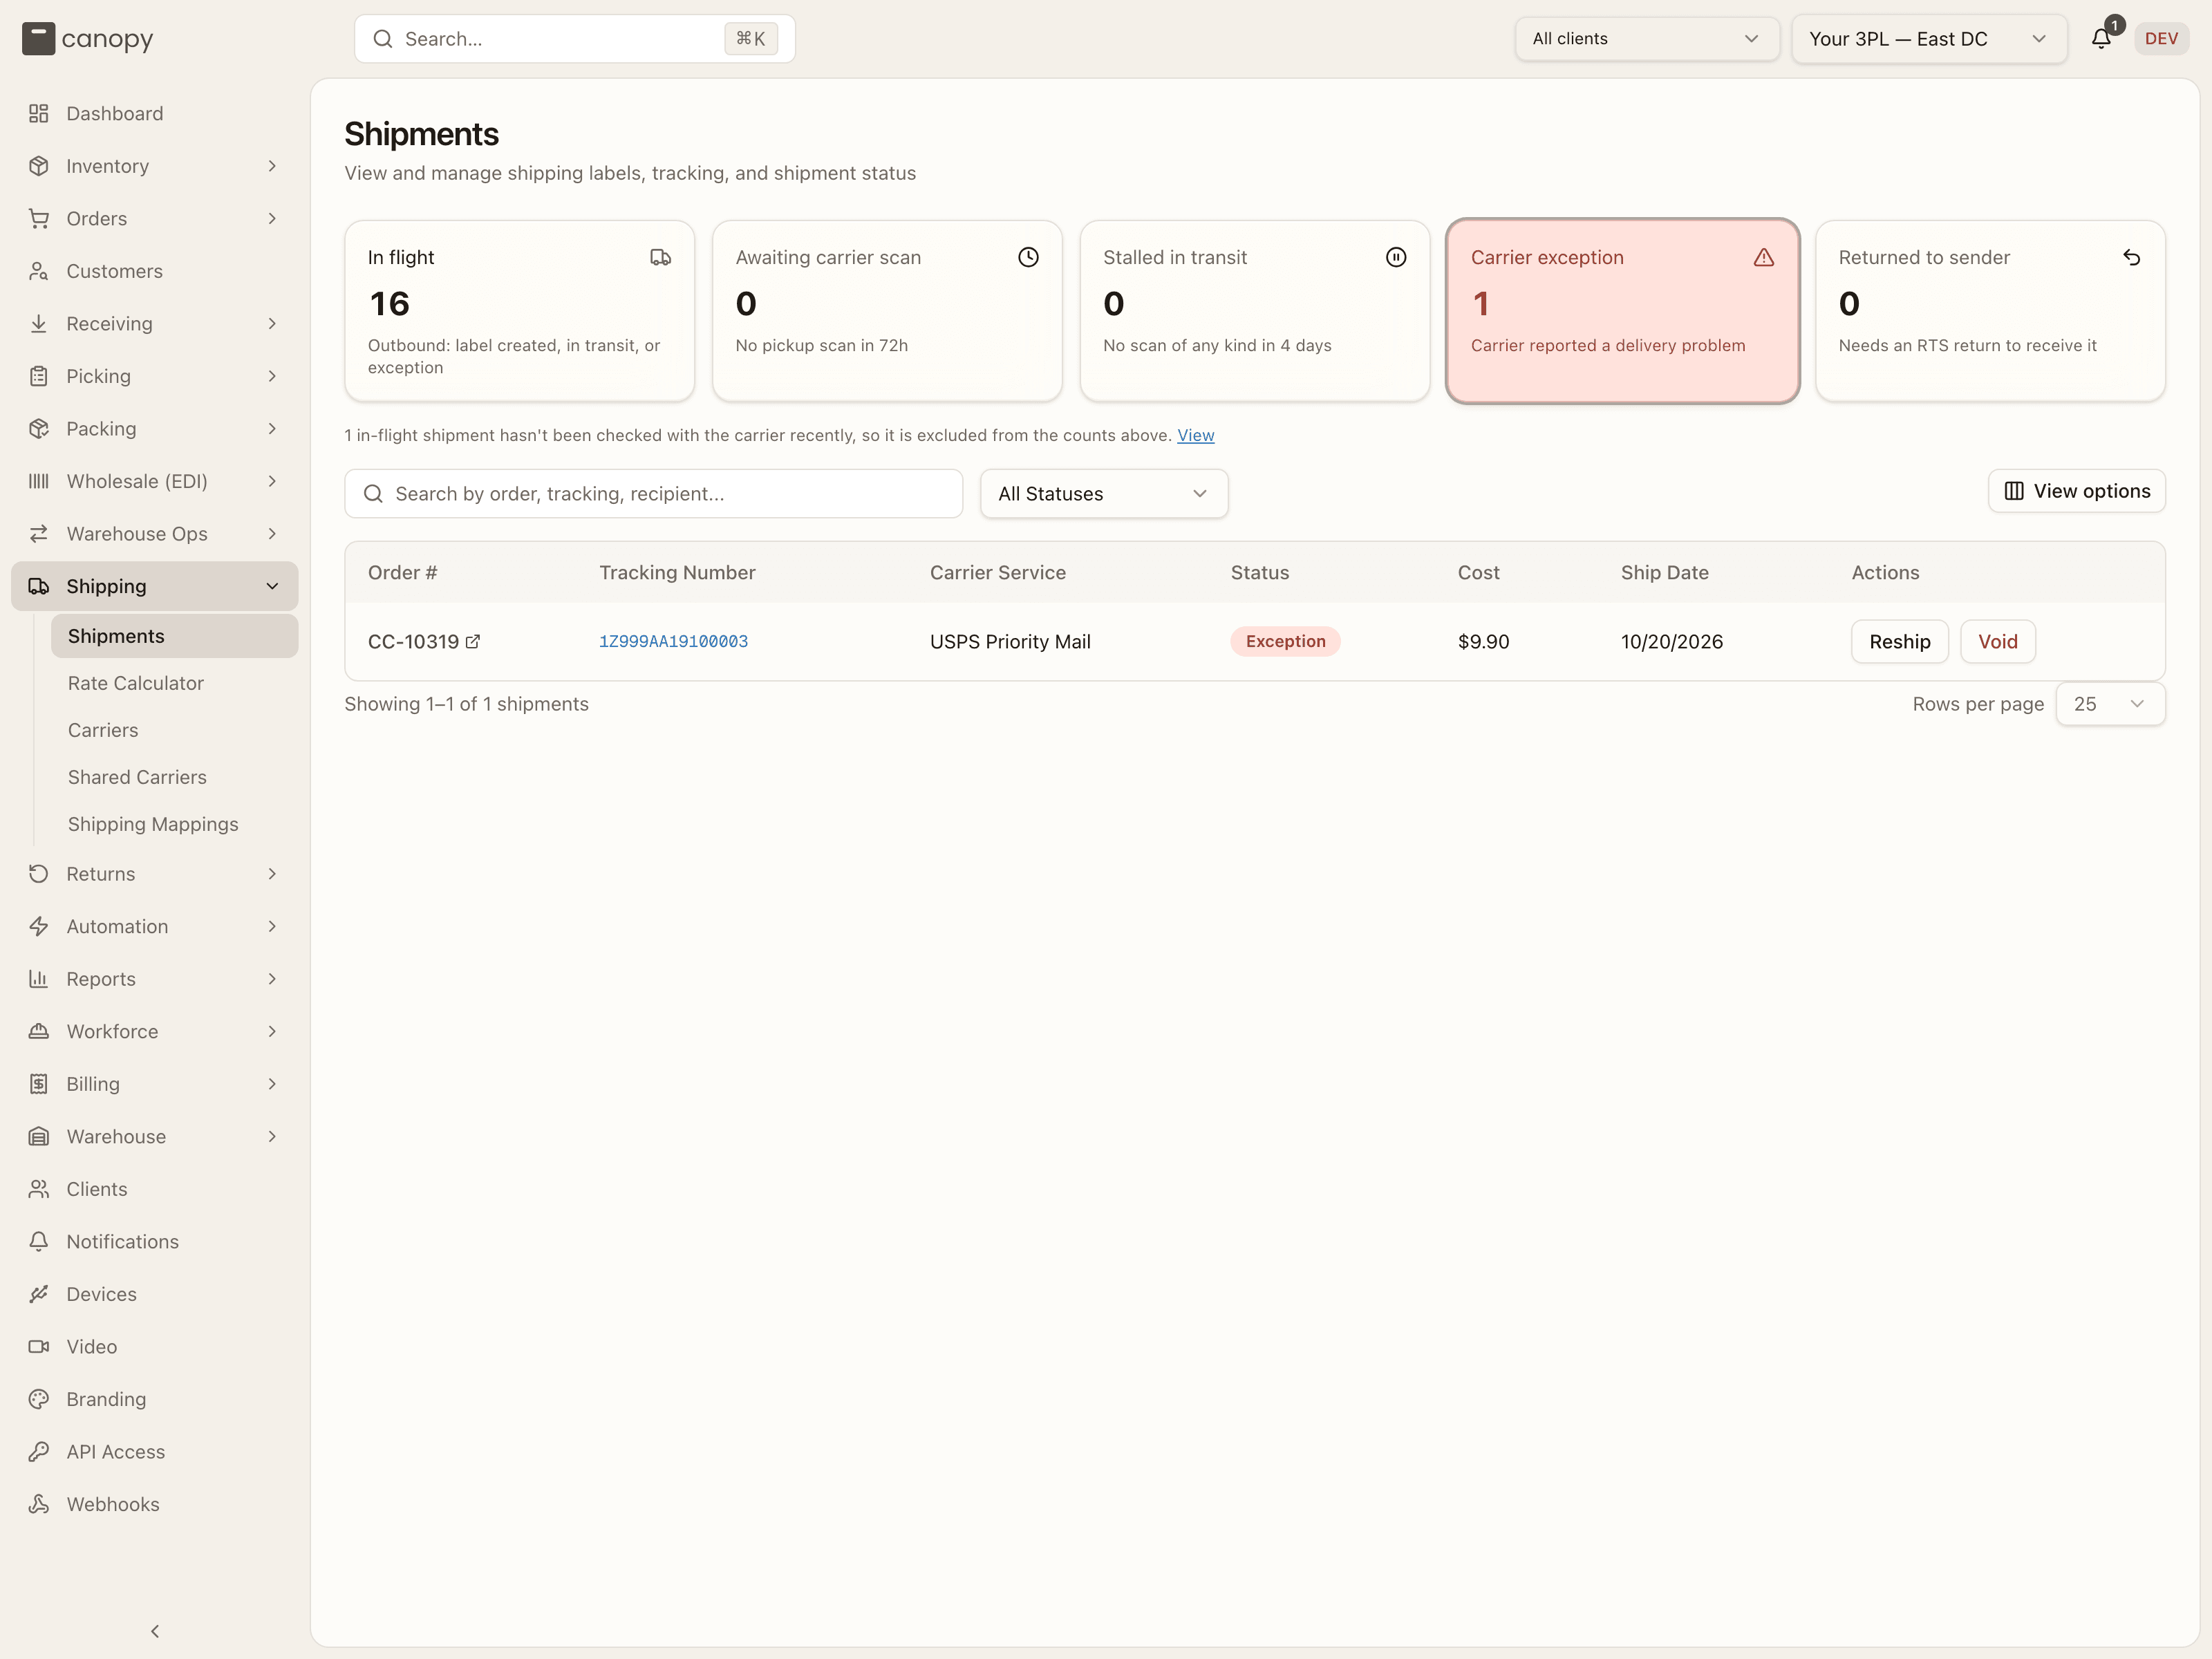Expand the Returns menu
The image size is (2212, 1659).
pyautogui.click(x=155, y=874)
